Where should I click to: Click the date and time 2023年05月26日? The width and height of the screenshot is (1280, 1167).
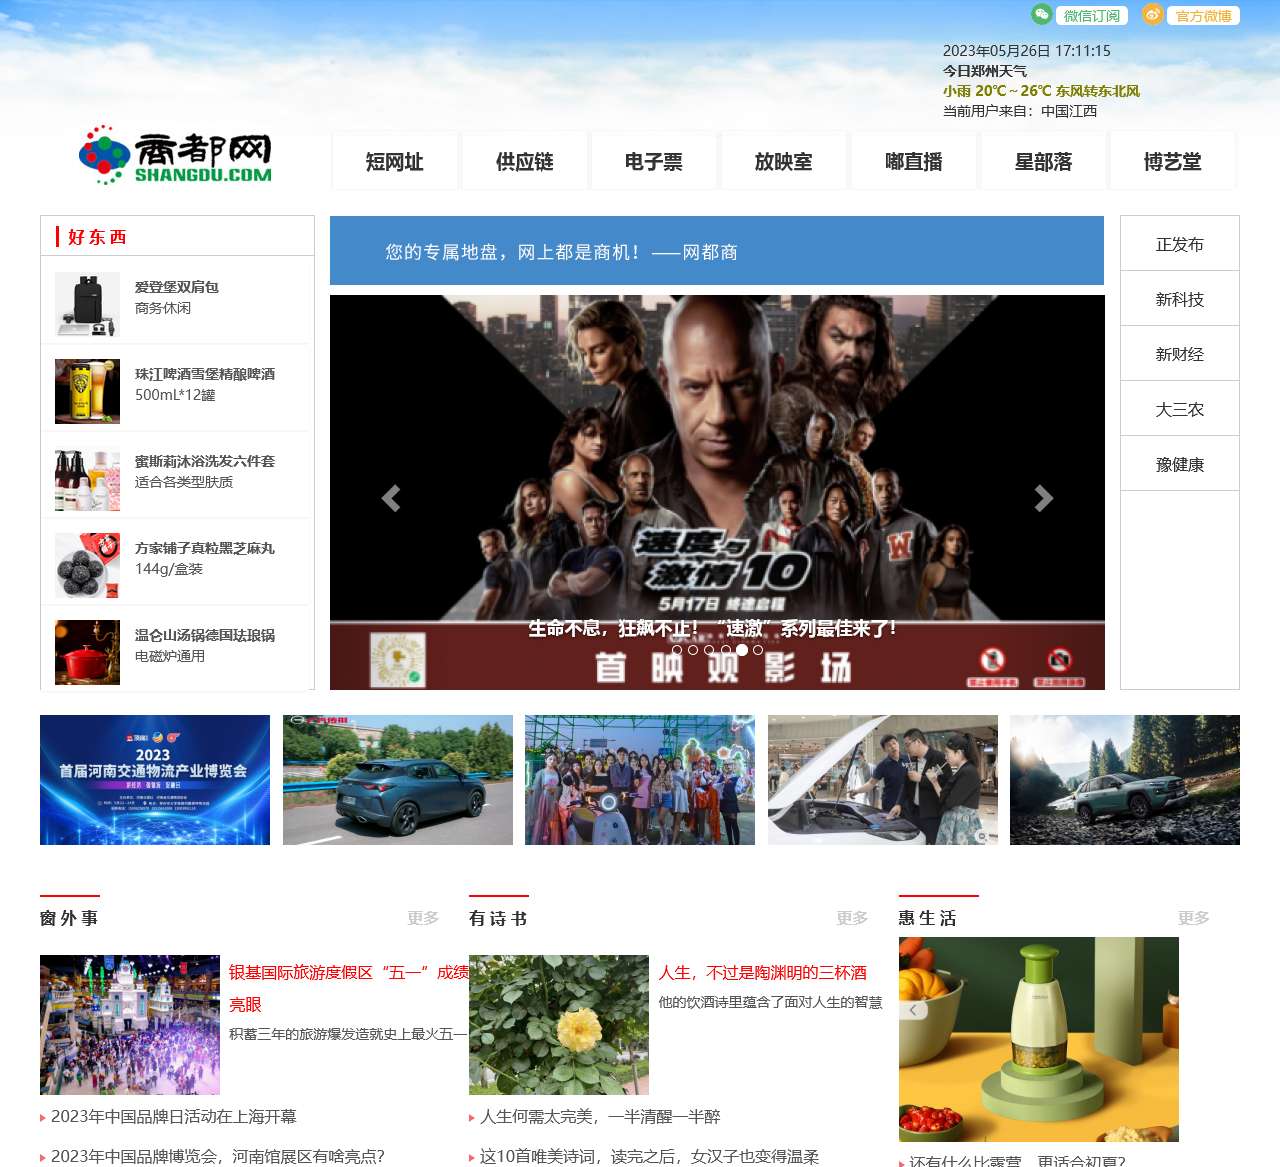[1027, 51]
